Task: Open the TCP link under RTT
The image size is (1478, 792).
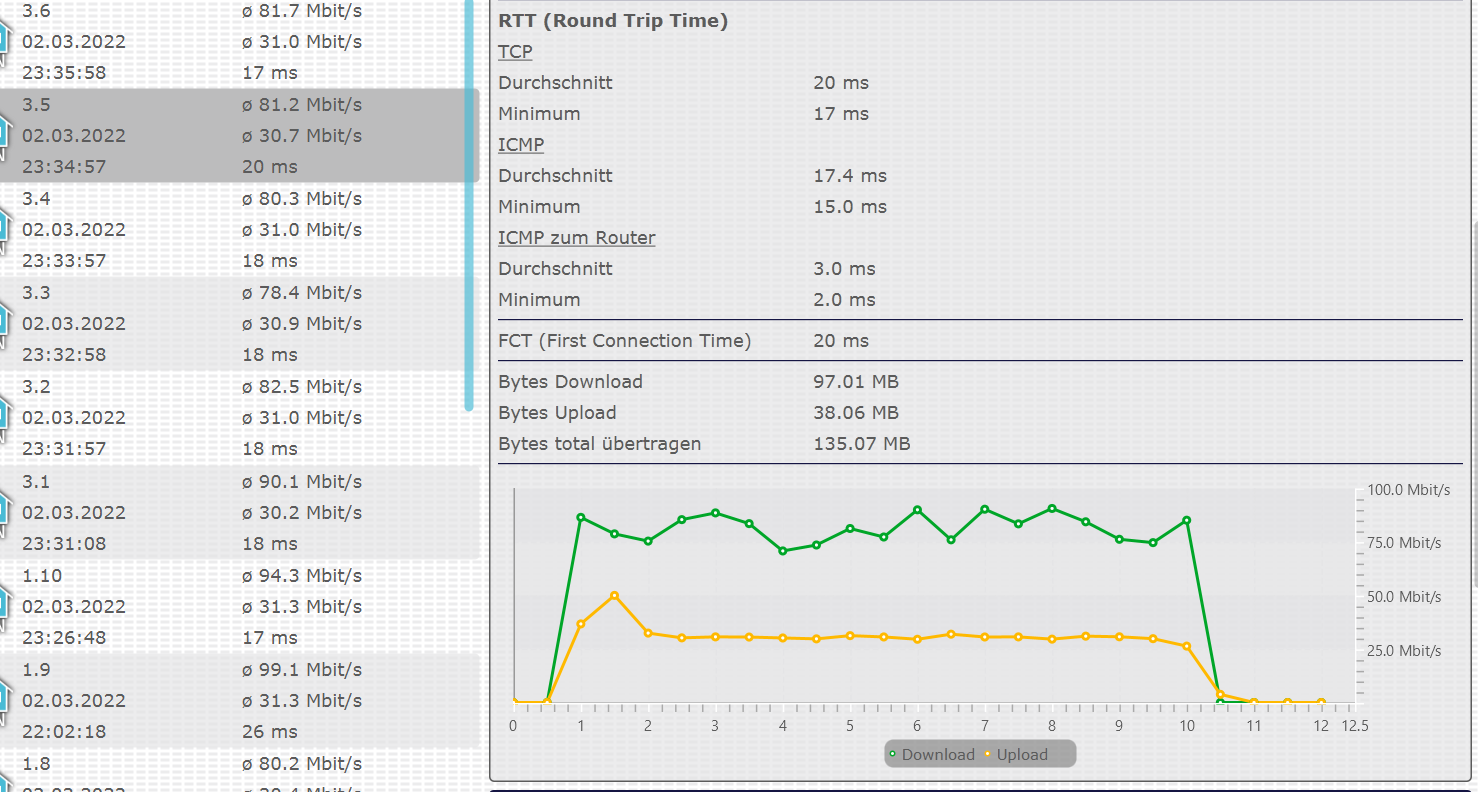Action: tap(515, 52)
